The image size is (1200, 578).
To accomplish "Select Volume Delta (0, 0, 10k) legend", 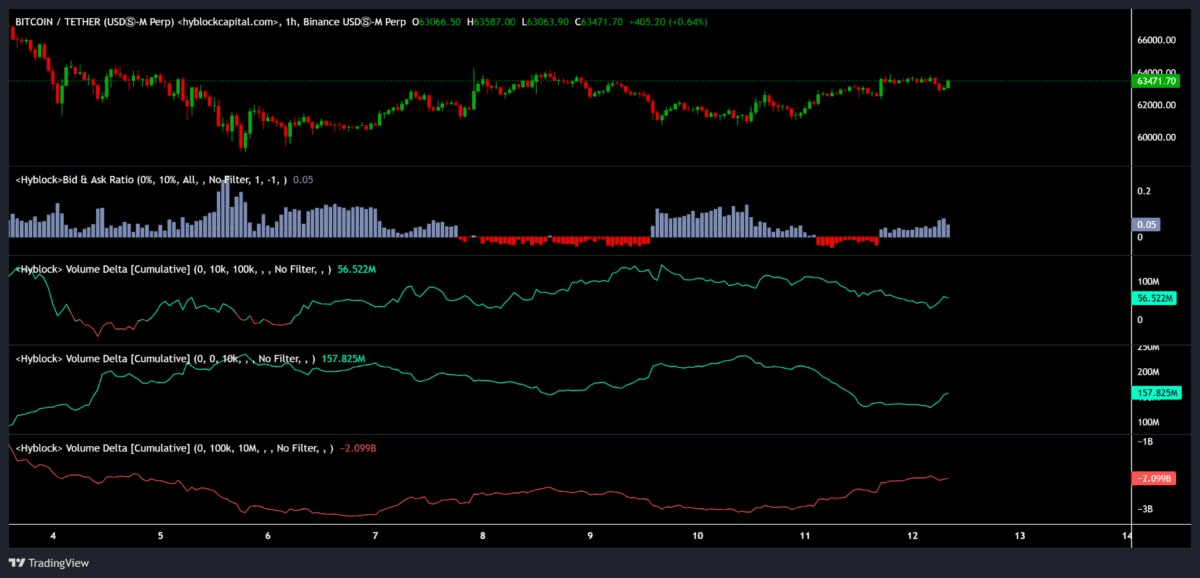I will coord(165,358).
